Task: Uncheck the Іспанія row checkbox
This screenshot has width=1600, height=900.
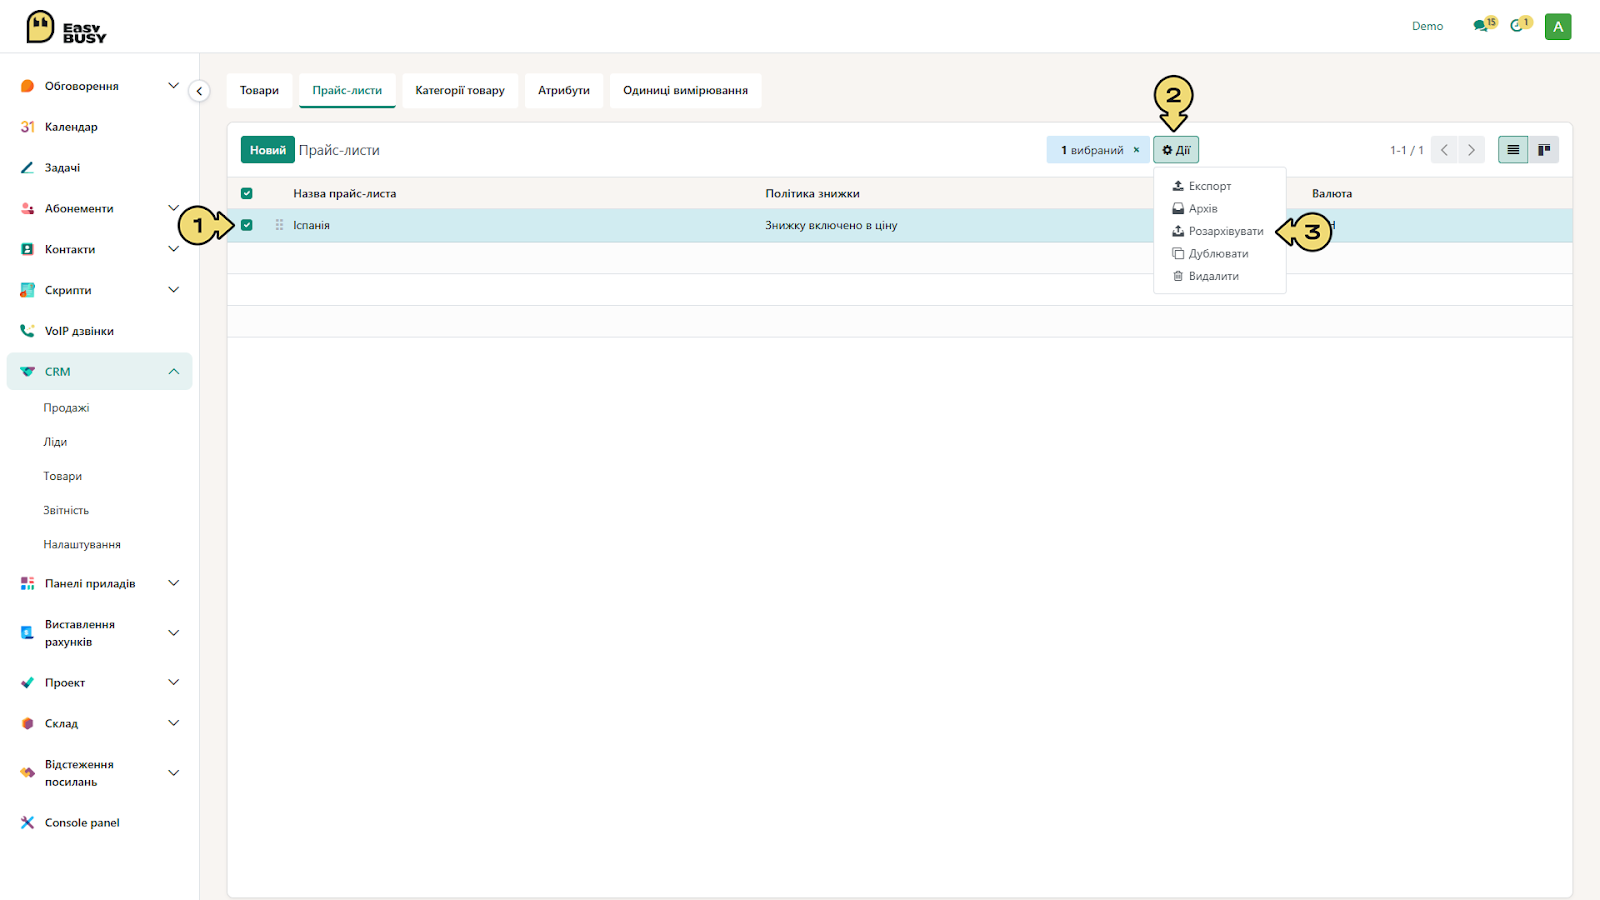Action: tap(247, 225)
